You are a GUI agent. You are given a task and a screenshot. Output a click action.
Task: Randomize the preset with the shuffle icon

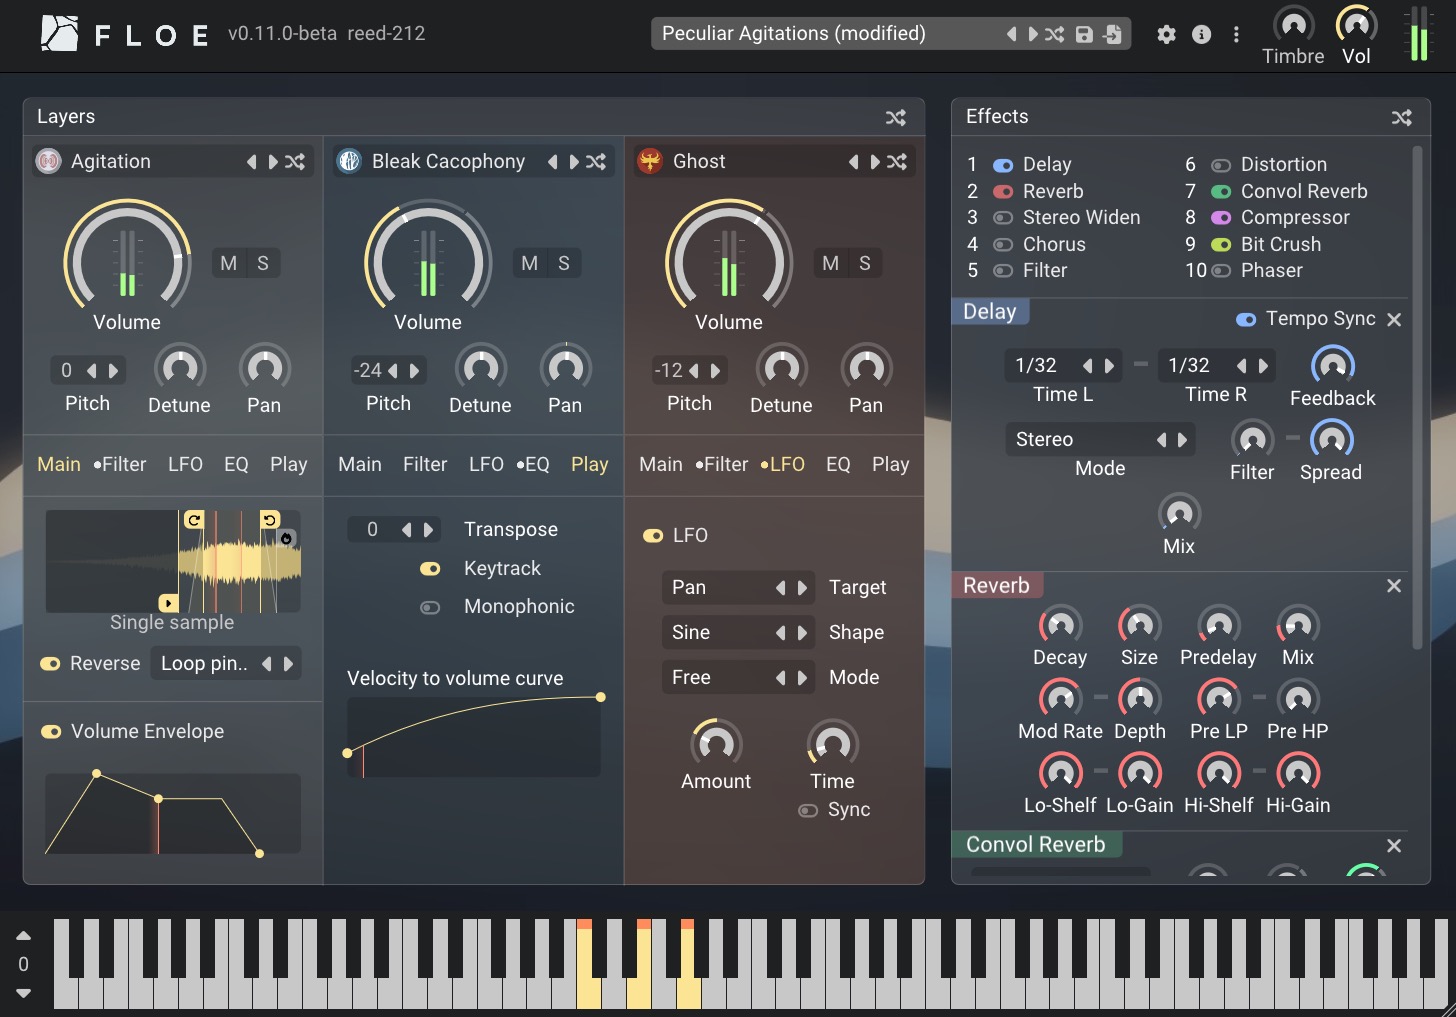click(x=1055, y=34)
